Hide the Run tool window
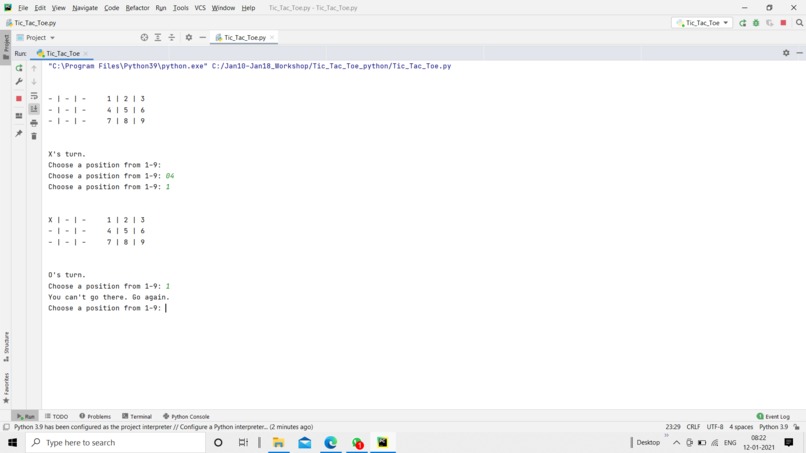 click(x=799, y=53)
